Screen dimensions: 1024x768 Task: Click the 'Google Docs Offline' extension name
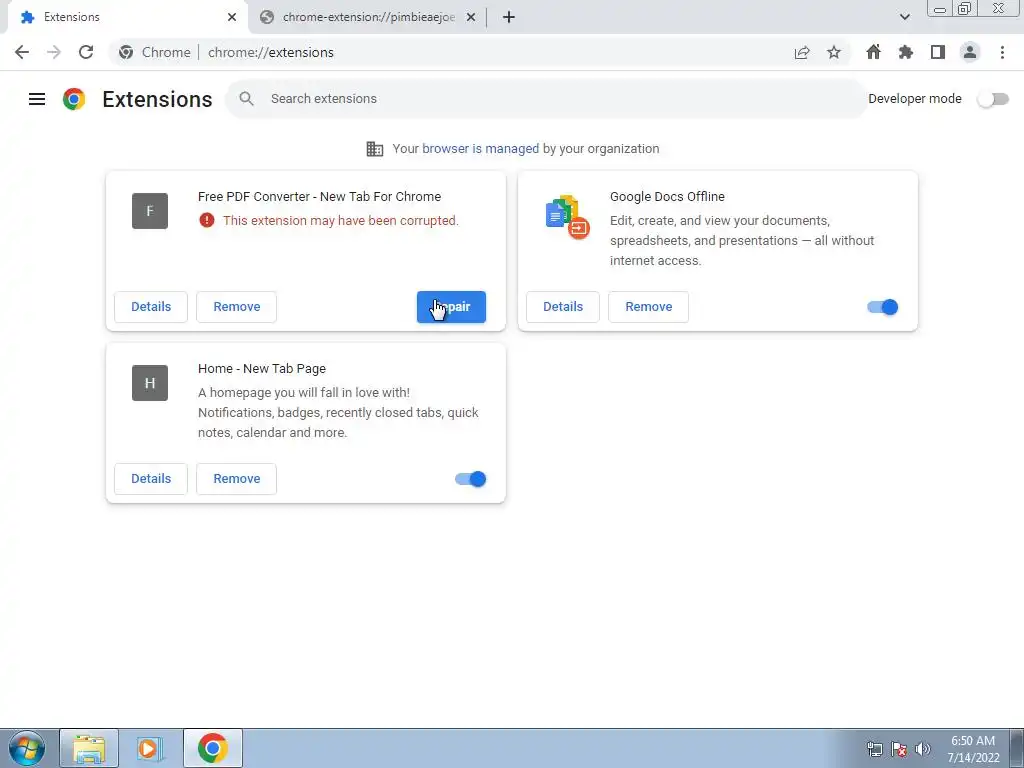pos(667,197)
